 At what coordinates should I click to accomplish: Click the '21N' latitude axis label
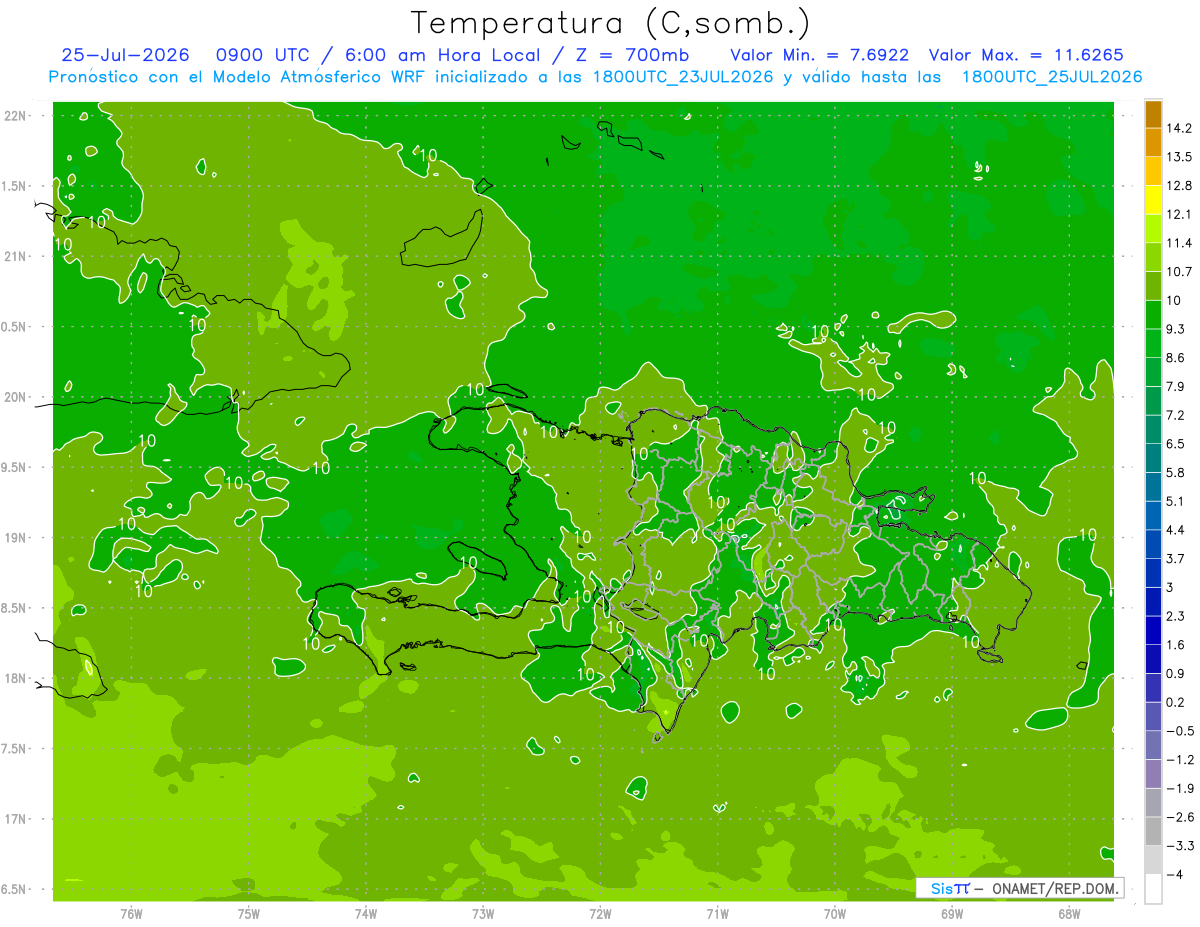point(16,256)
